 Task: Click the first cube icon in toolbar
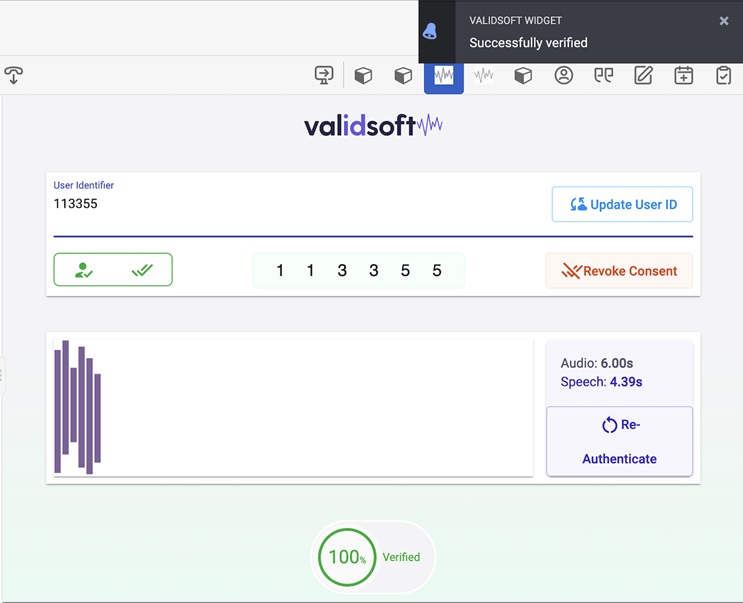click(x=363, y=75)
